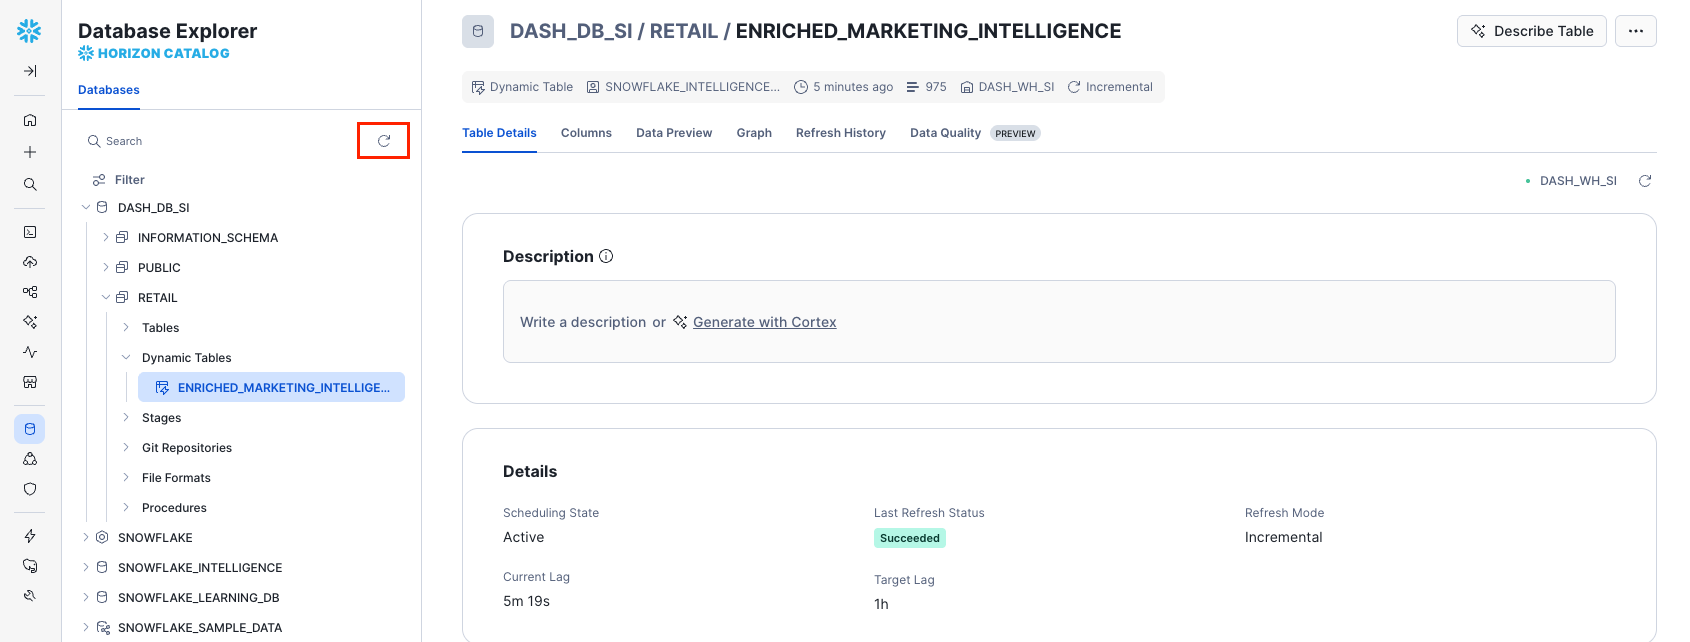Open the Filter option in explorer

(129, 180)
